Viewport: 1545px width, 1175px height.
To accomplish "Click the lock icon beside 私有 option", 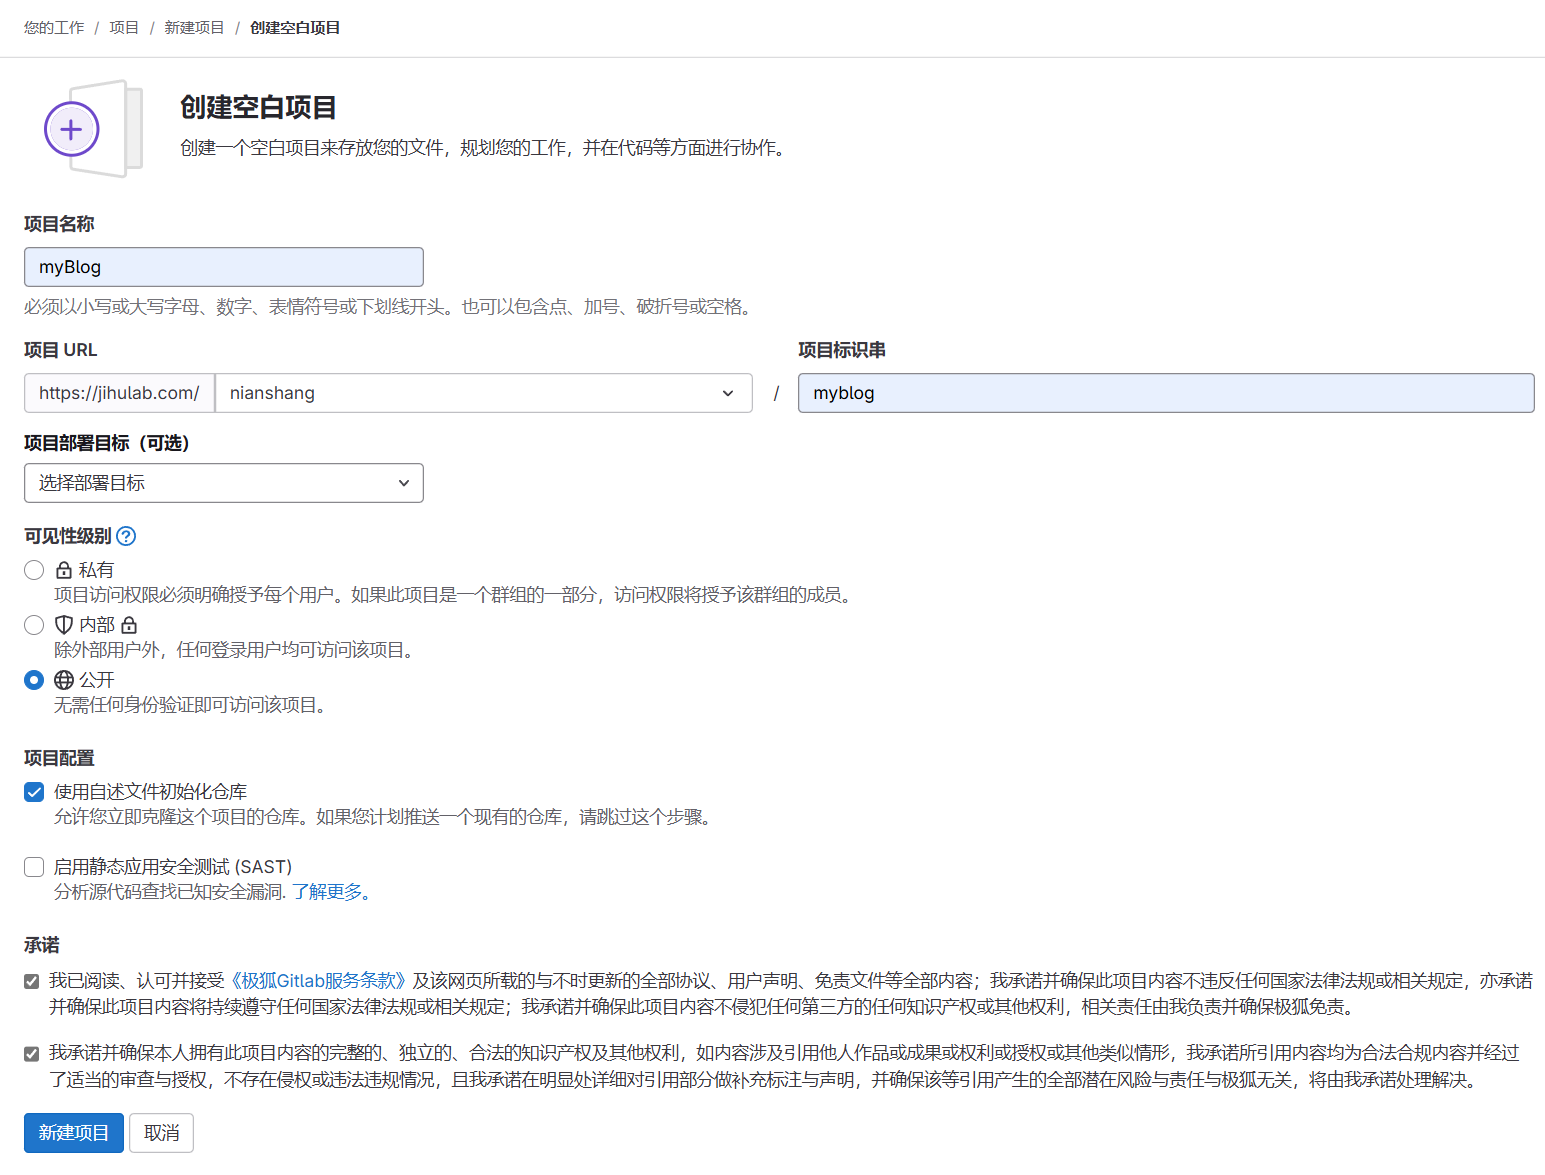I will (63, 569).
